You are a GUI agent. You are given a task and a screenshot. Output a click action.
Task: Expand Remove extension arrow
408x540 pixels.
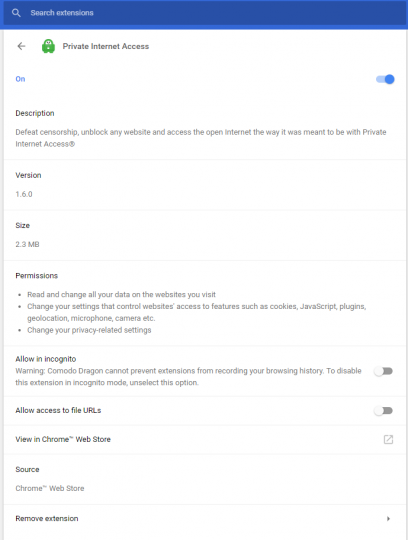(x=388, y=519)
